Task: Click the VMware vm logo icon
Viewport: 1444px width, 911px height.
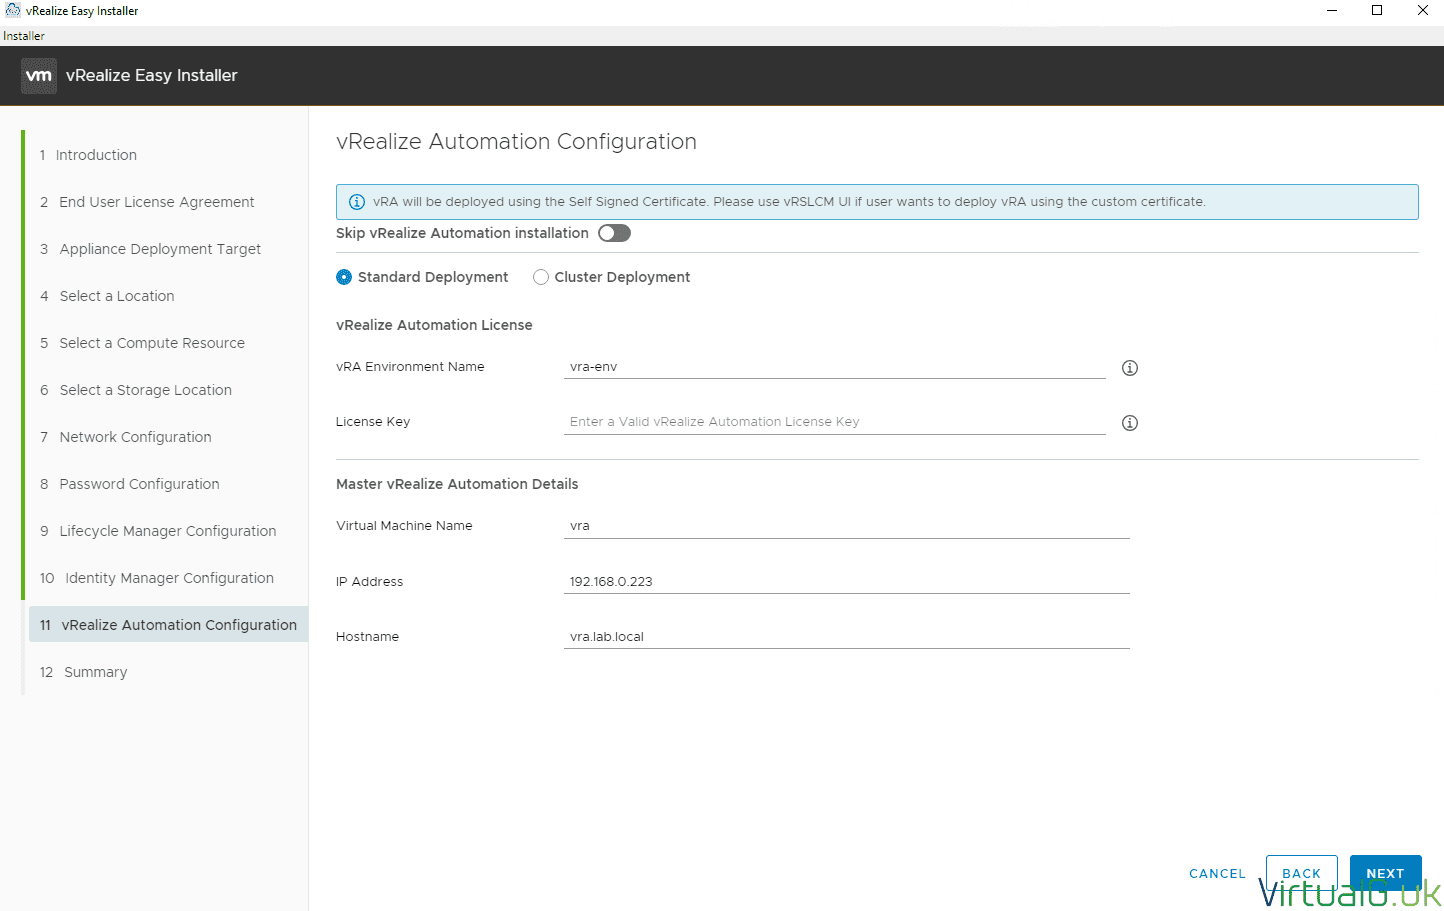Action: tap(39, 76)
